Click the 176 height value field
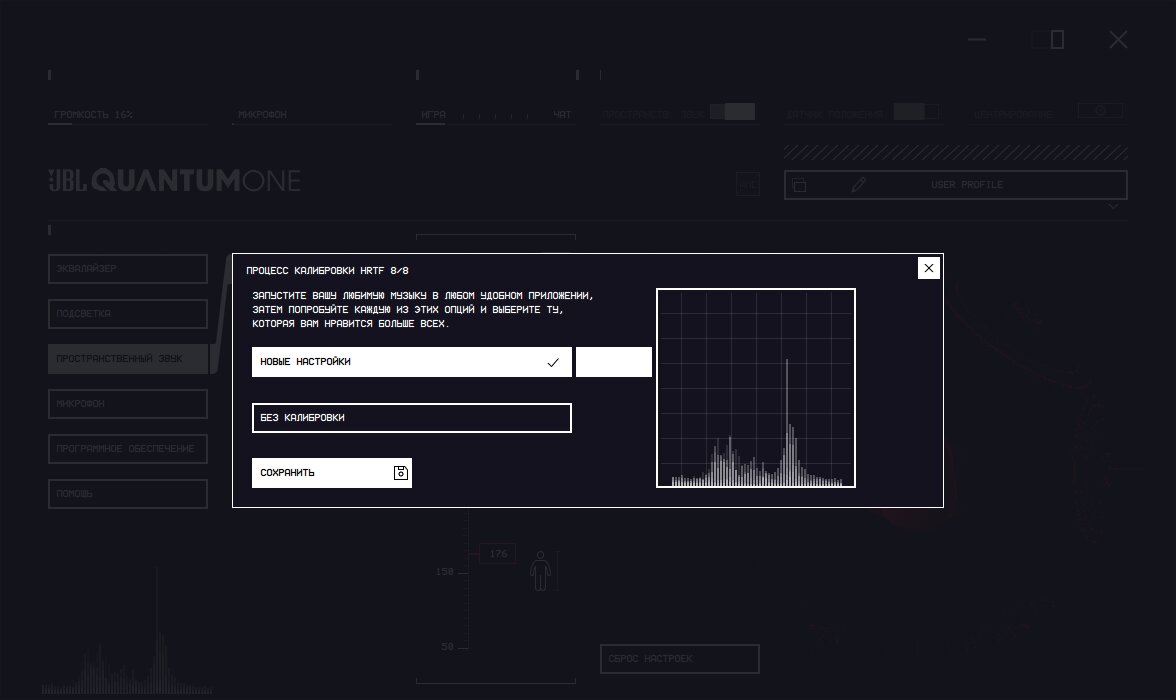Image resolution: width=1176 pixels, height=700 pixels. pos(498,554)
